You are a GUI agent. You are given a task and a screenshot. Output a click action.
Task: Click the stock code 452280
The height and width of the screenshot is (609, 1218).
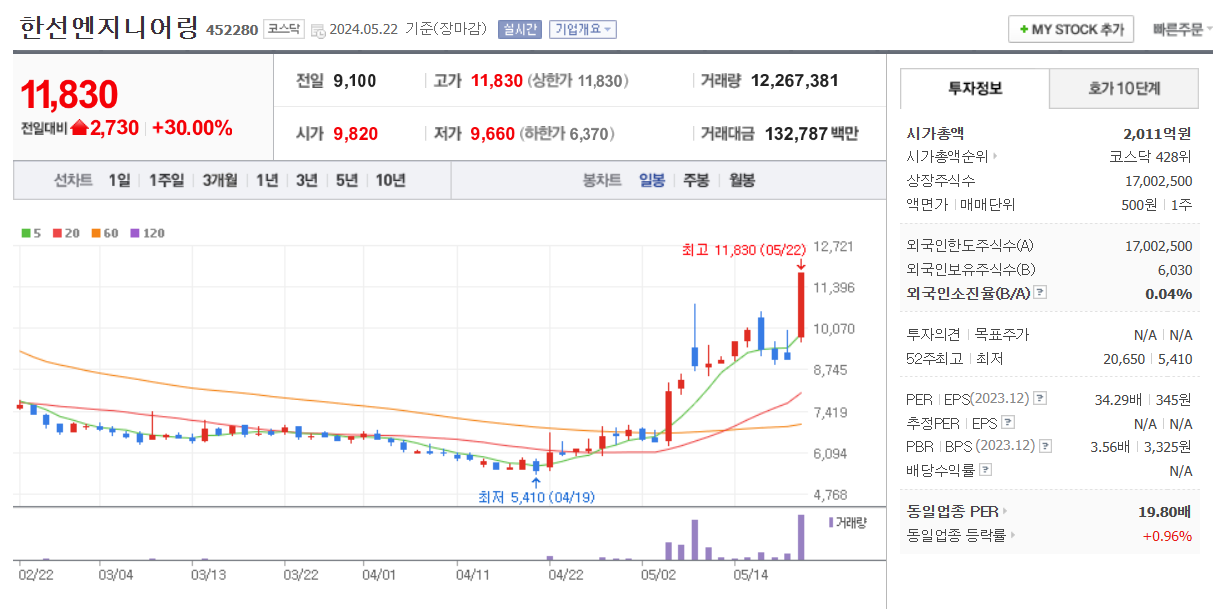231,30
